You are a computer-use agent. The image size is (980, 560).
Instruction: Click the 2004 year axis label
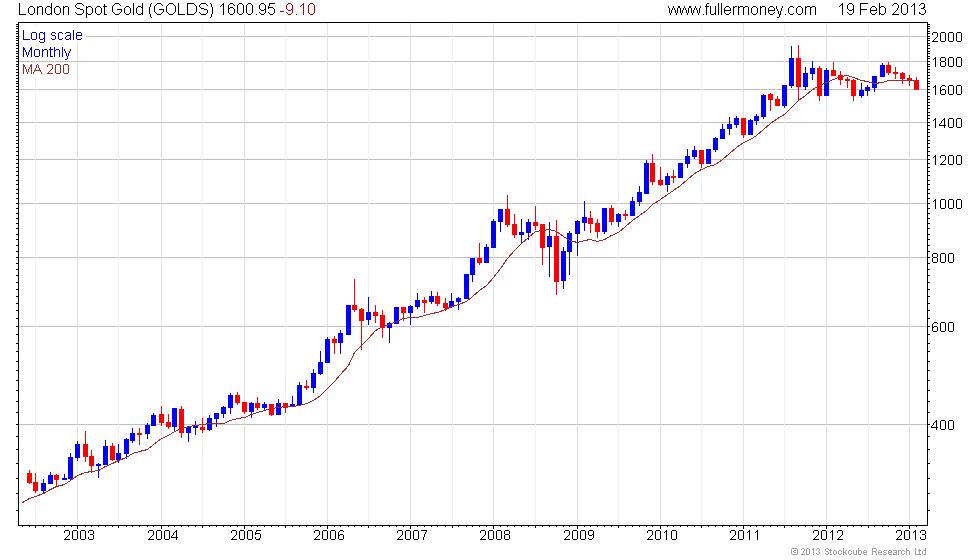coord(162,535)
